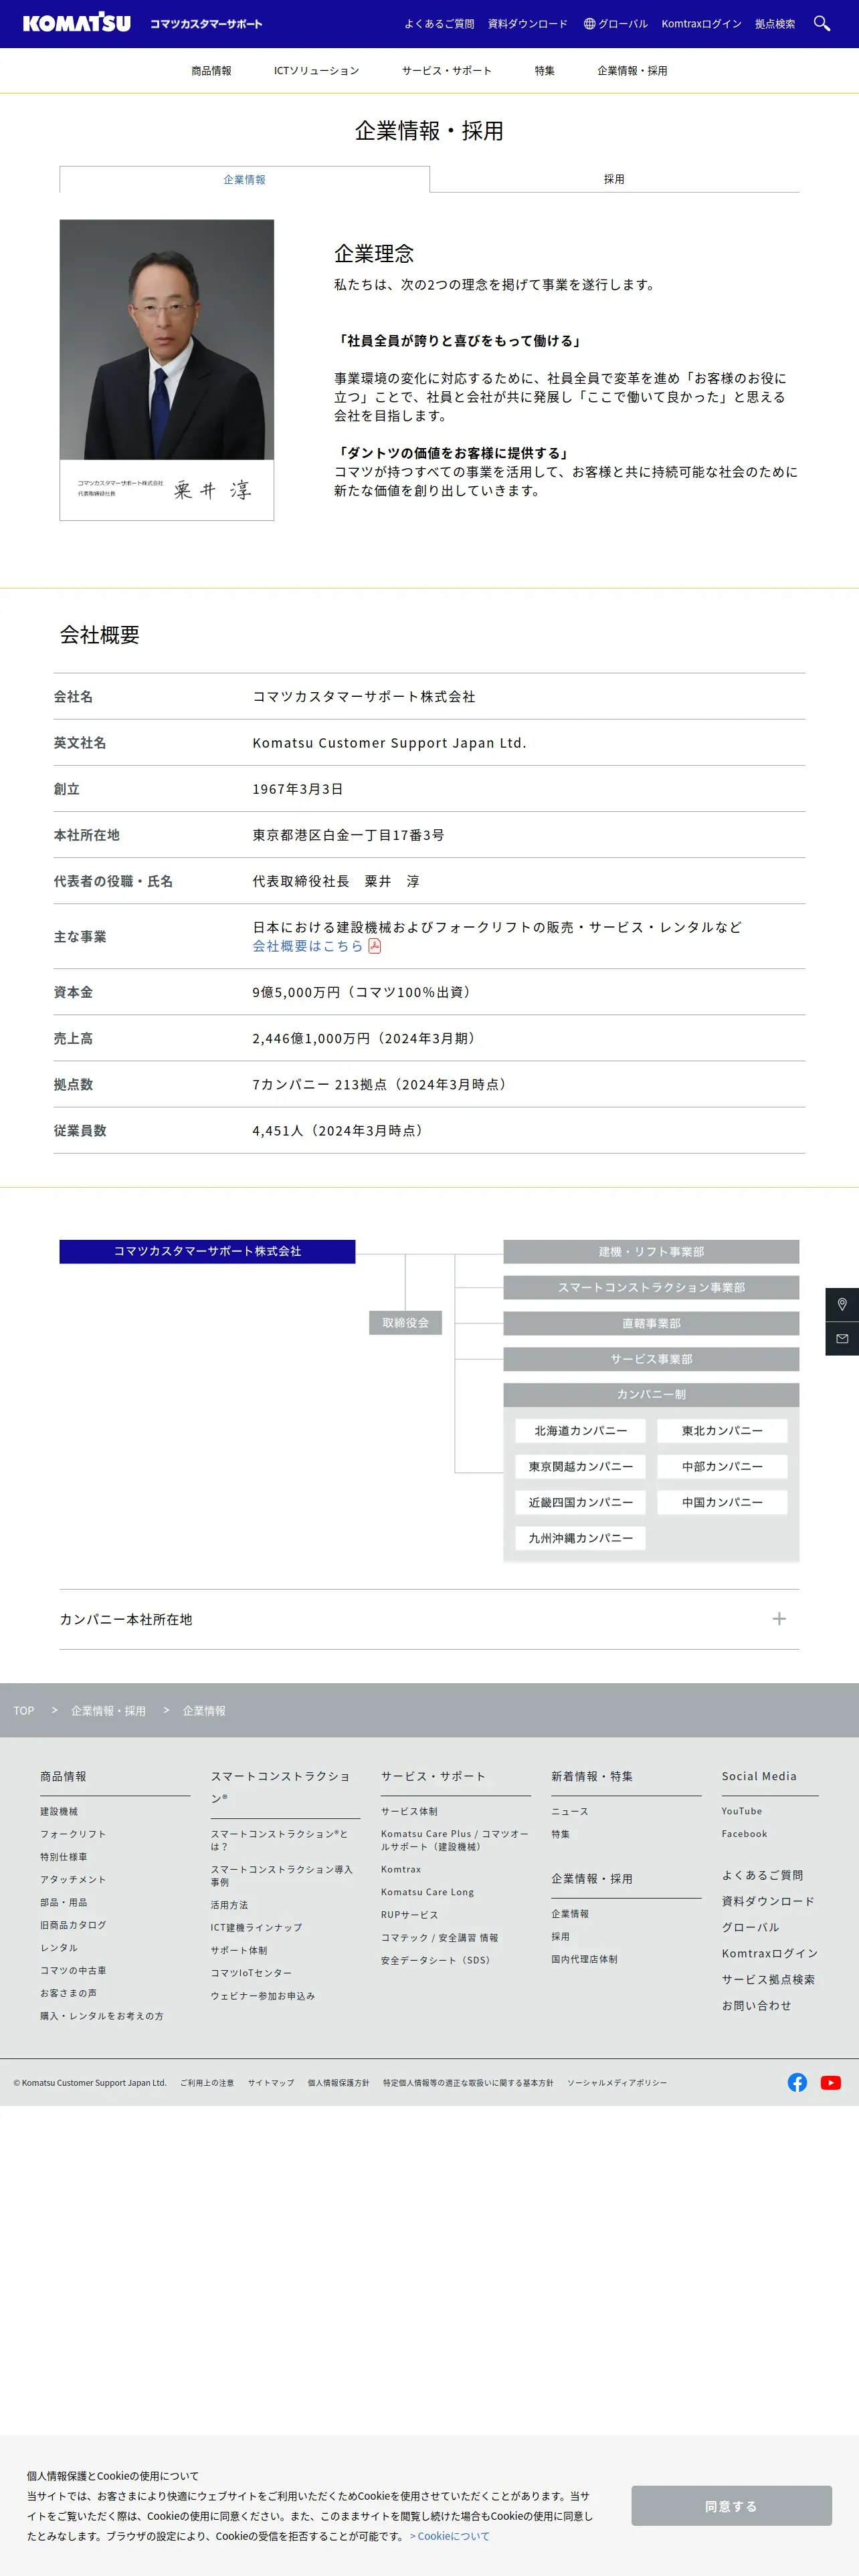
Task: Open 特集 menu item
Action: pos(544,71)
